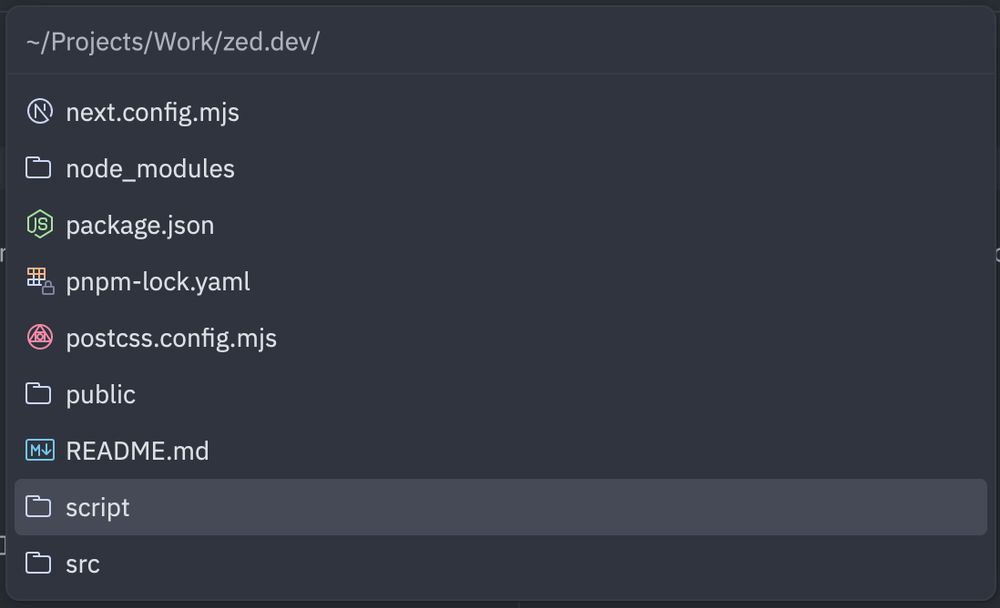
Task: Click the PostCSS icon beside postcss.config.mjs
Action: pyautogui.click(x=40, y=337)
